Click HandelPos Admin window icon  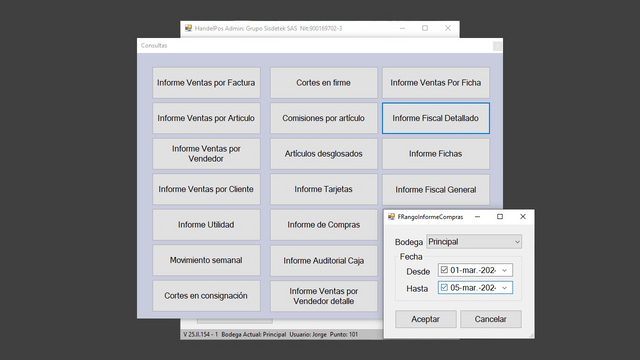coord(188,28)
